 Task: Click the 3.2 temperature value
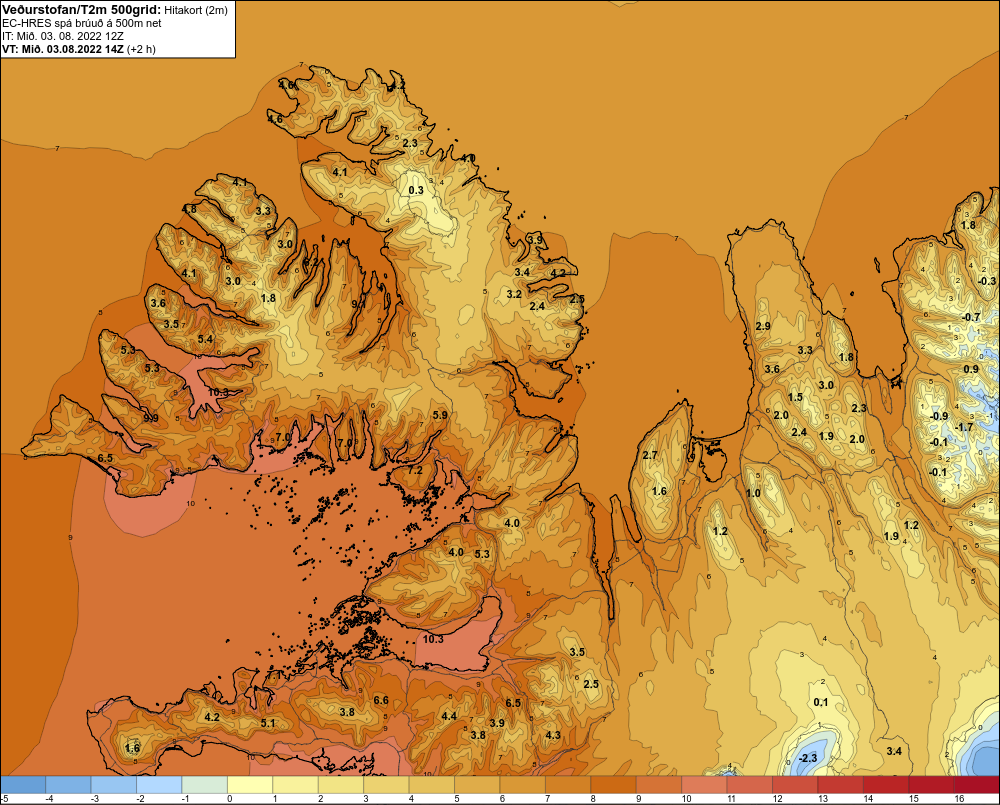click(x=514, y=294)
